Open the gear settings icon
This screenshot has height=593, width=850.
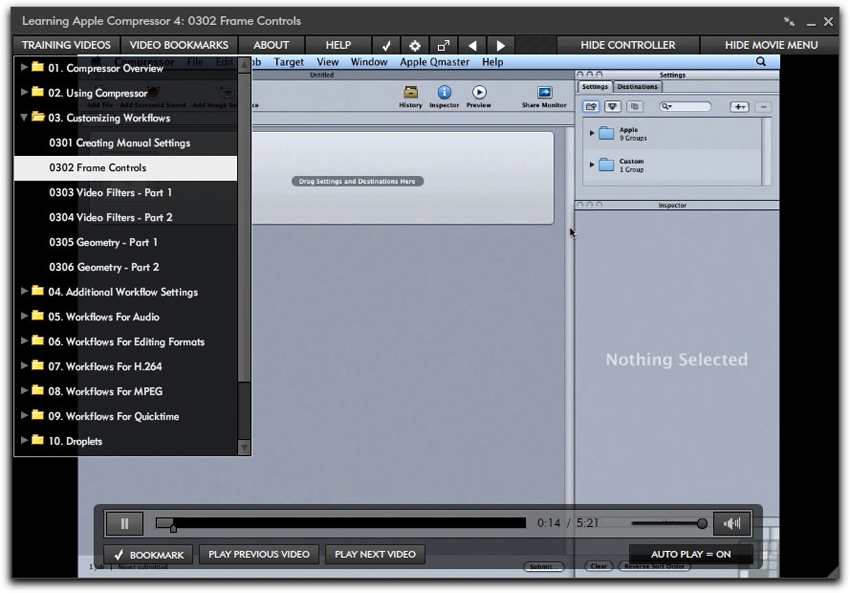click(415, 46)
